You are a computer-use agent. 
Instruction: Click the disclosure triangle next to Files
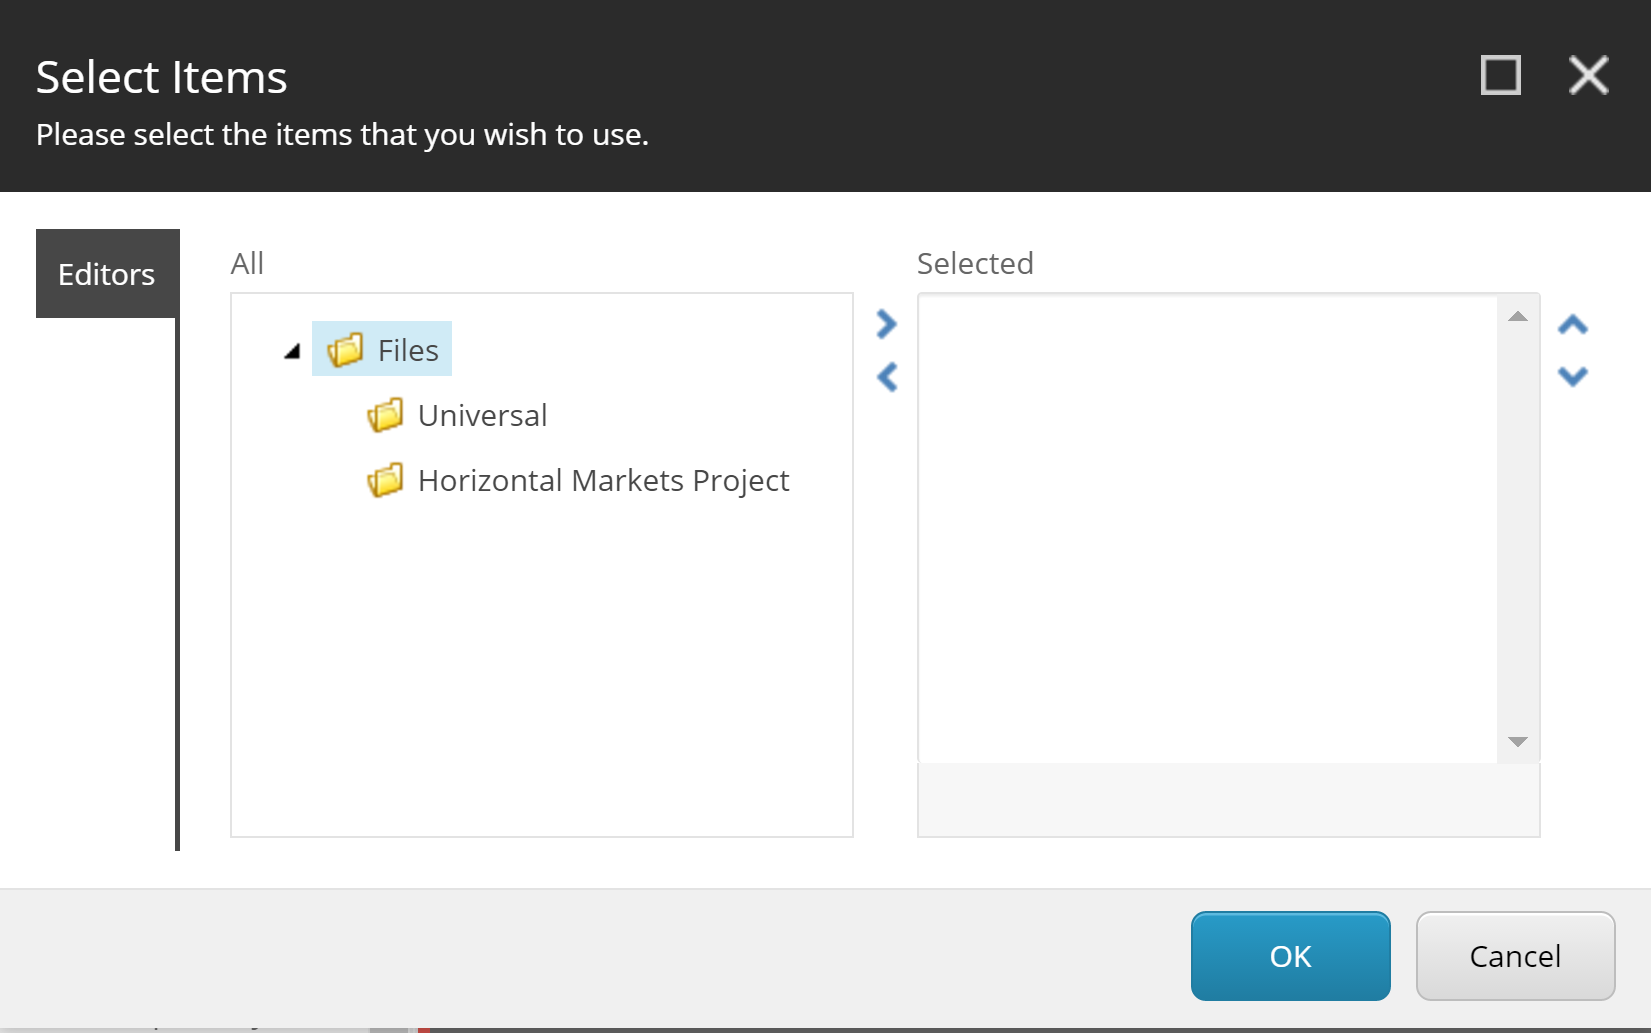pos(290,352)
